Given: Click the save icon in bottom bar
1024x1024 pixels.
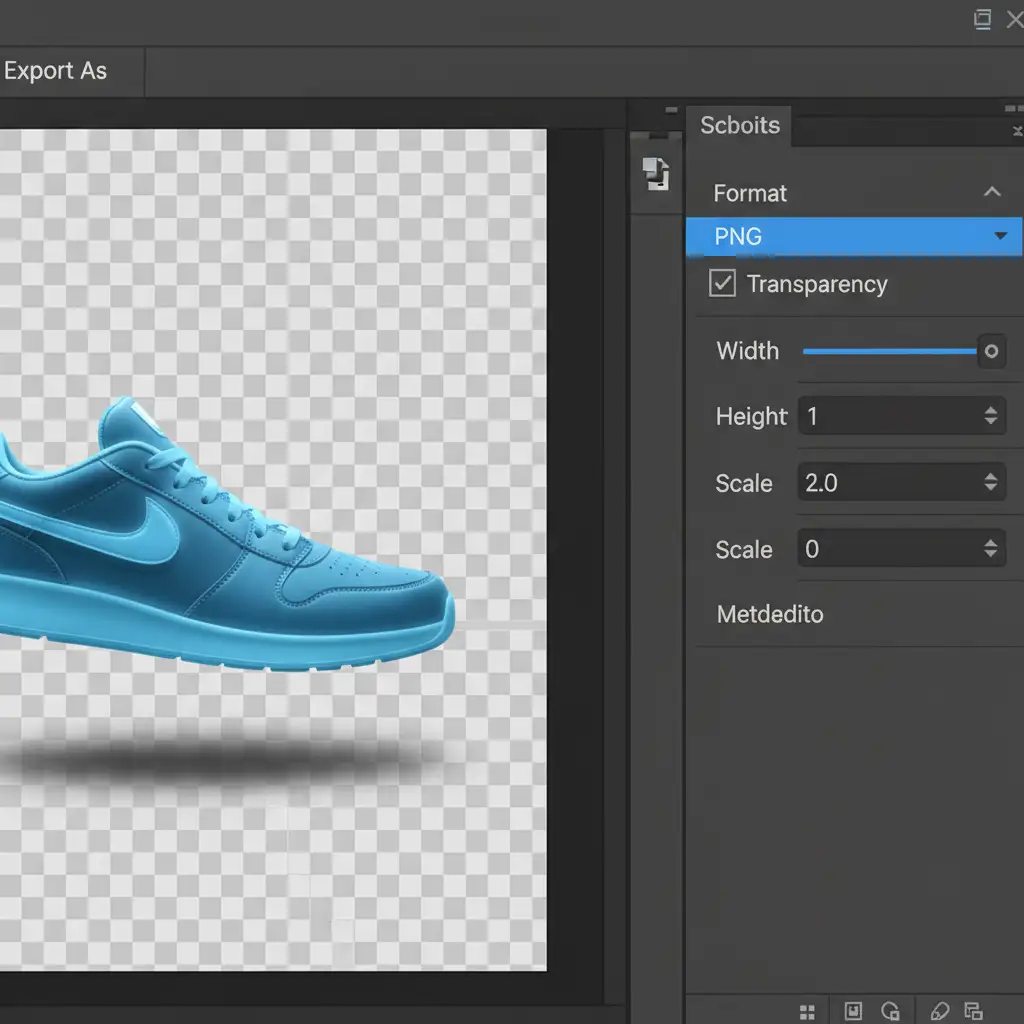Looking at the screenshot, I should (x=852, y=1011).
